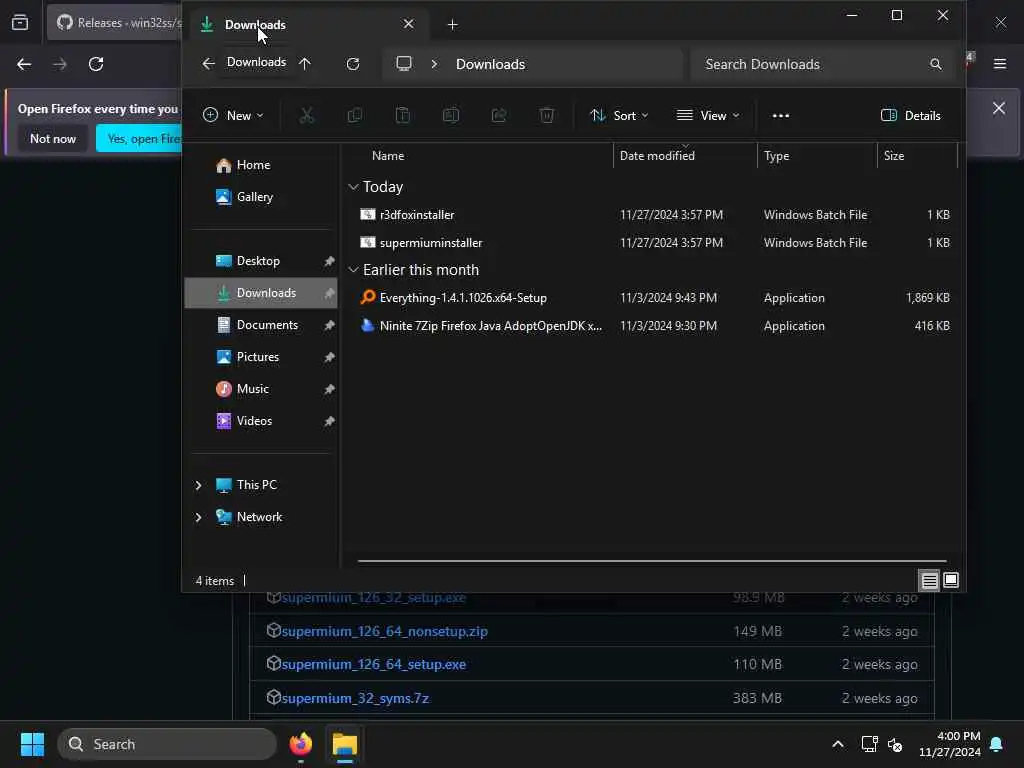The width and height of the screenshot is (1024, 768).
Task: Click the search magnifier in Search Downloads
Action: 935,64
